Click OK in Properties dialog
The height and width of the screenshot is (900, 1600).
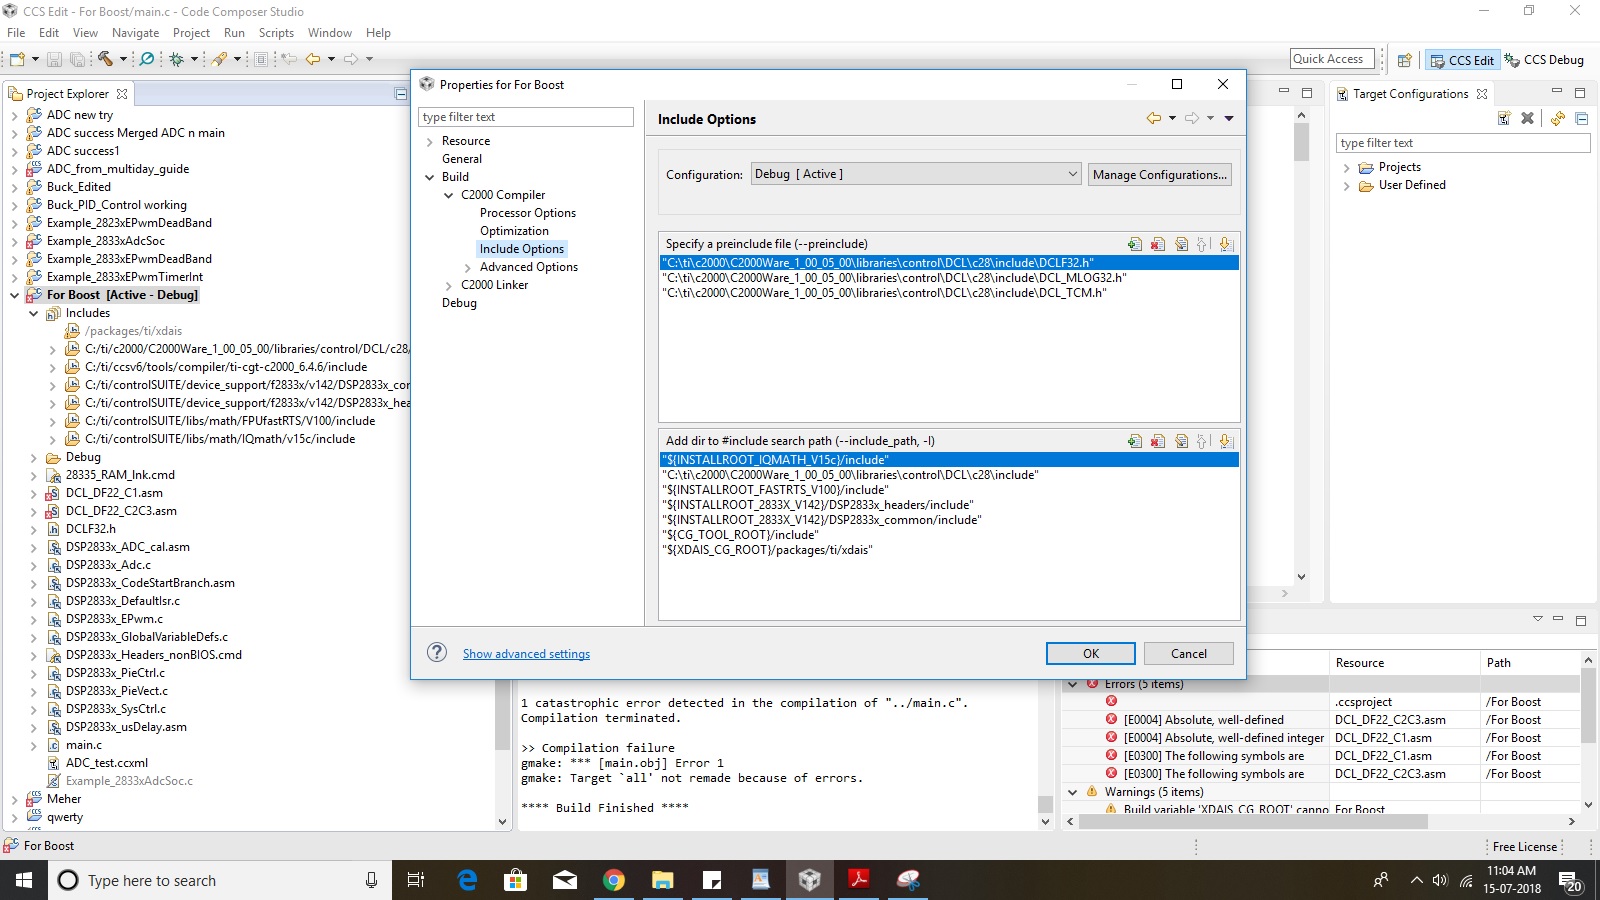coord(1090,653)
